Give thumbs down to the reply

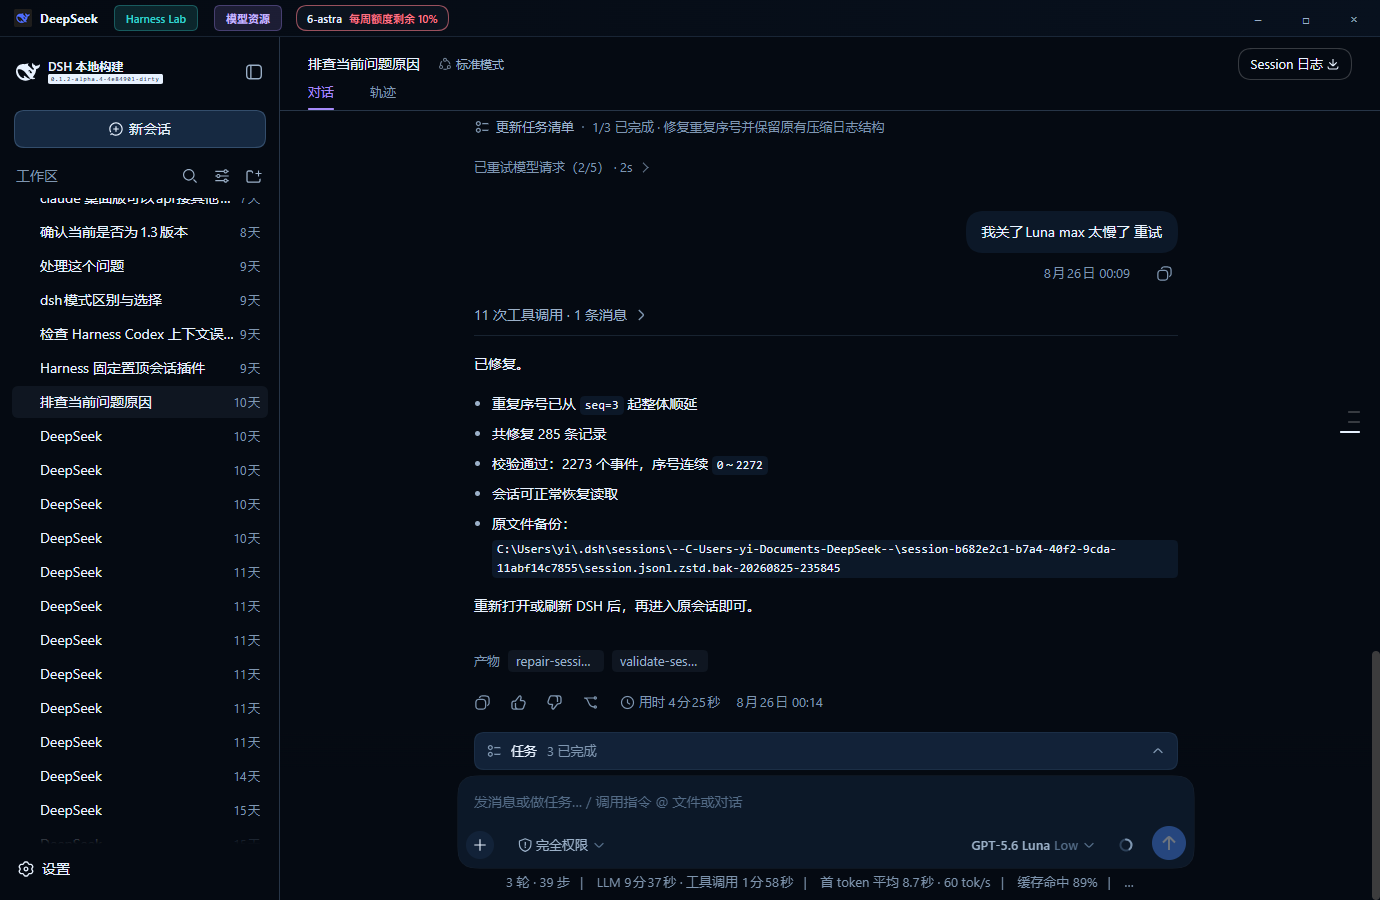pyautogui.click(x=554, y=703)
